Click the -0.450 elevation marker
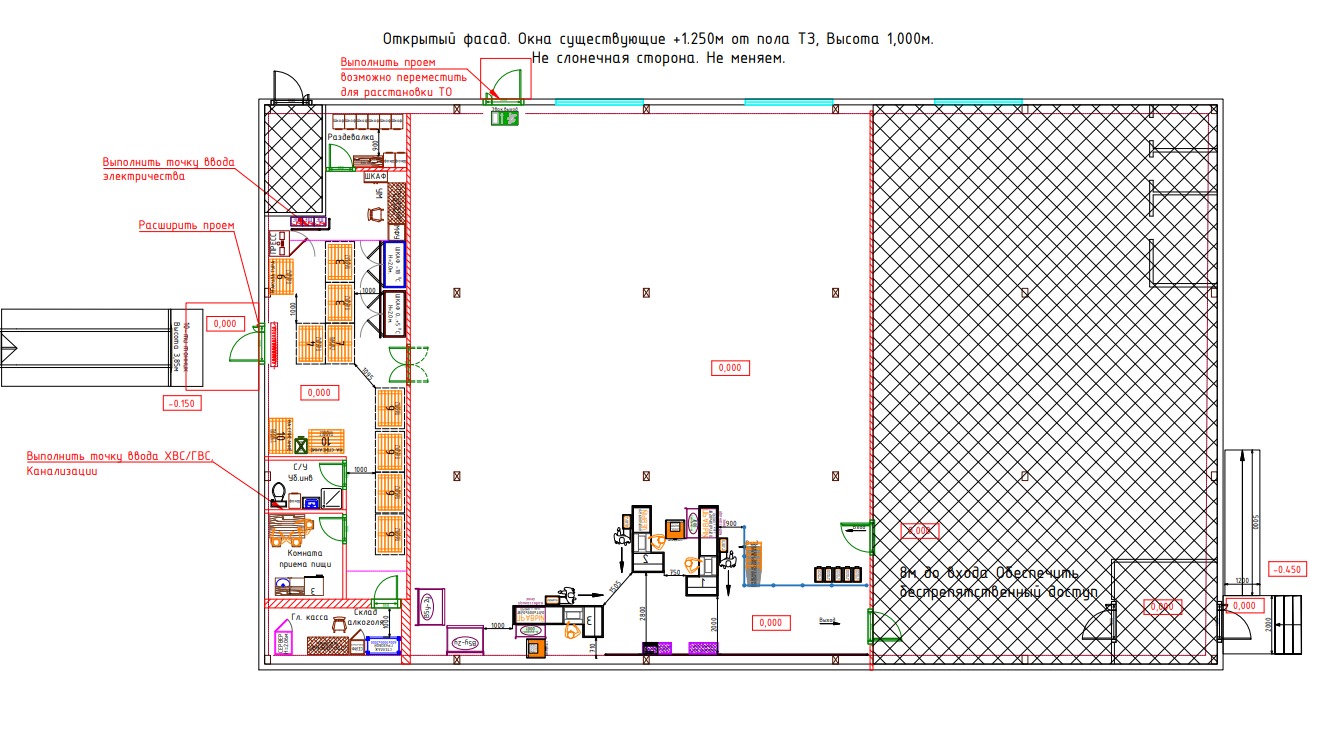Viewport: 1330px width, 746px height. tap(1289, 570)
